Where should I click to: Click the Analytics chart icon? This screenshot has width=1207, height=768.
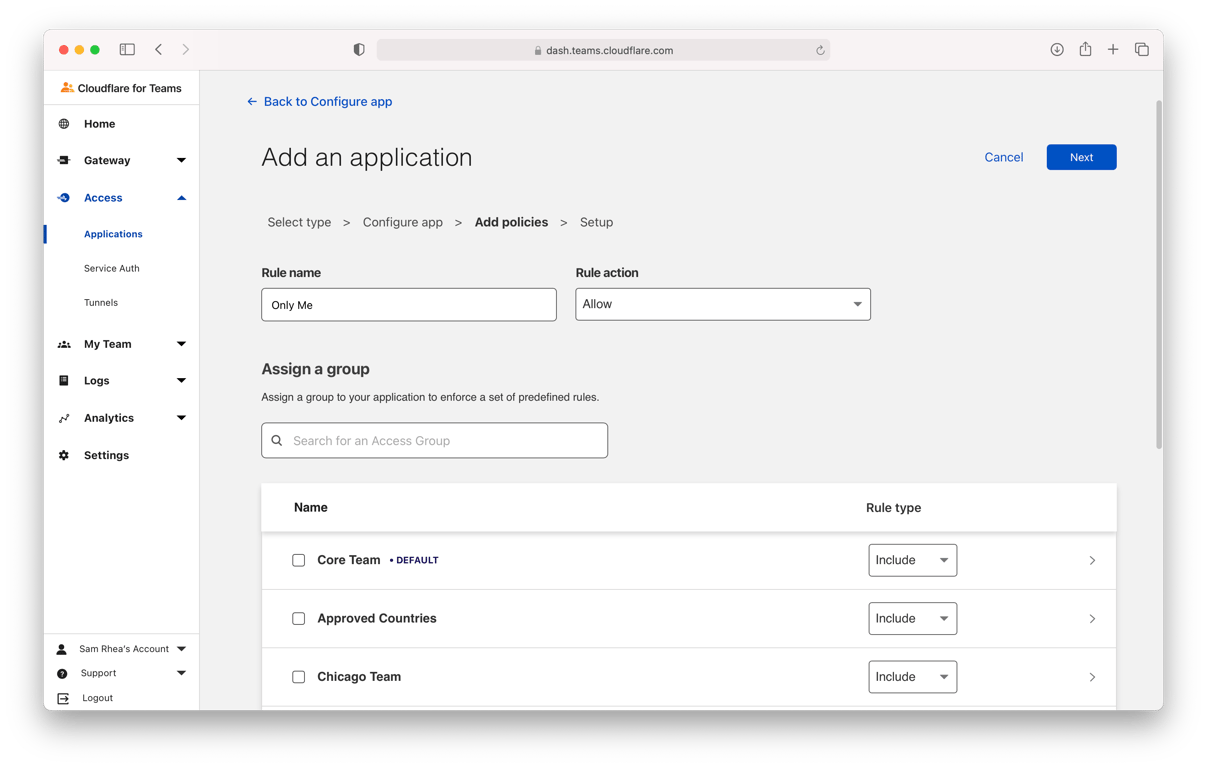click(64, 418)
